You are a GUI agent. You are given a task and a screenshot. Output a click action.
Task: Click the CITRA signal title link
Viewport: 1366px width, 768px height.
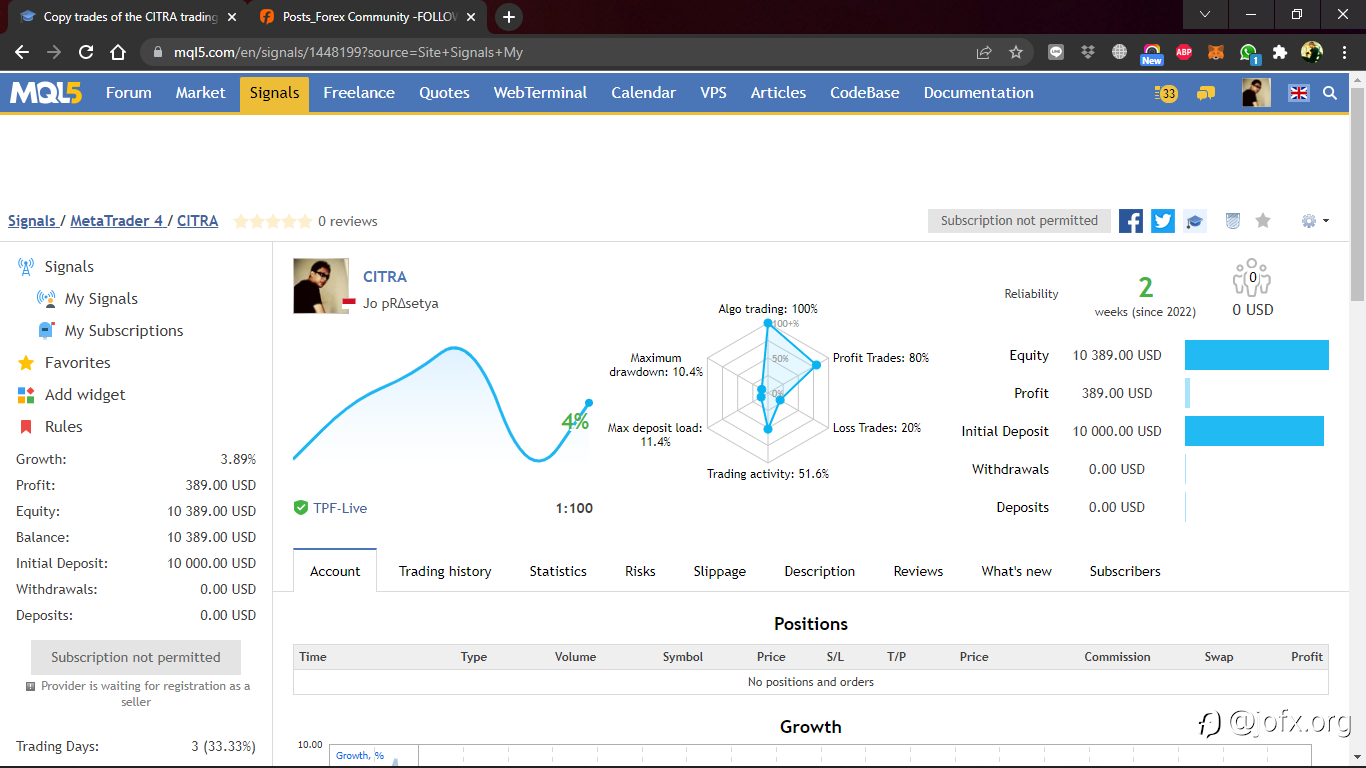(x=385, y=277)
